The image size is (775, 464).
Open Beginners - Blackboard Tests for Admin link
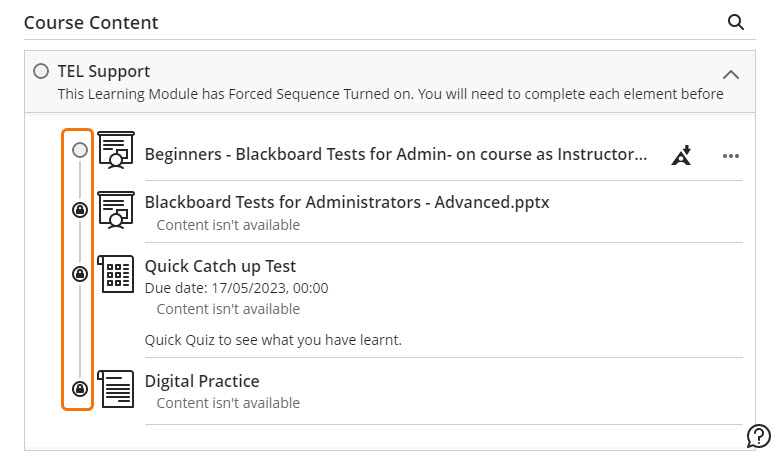point(396,154)
